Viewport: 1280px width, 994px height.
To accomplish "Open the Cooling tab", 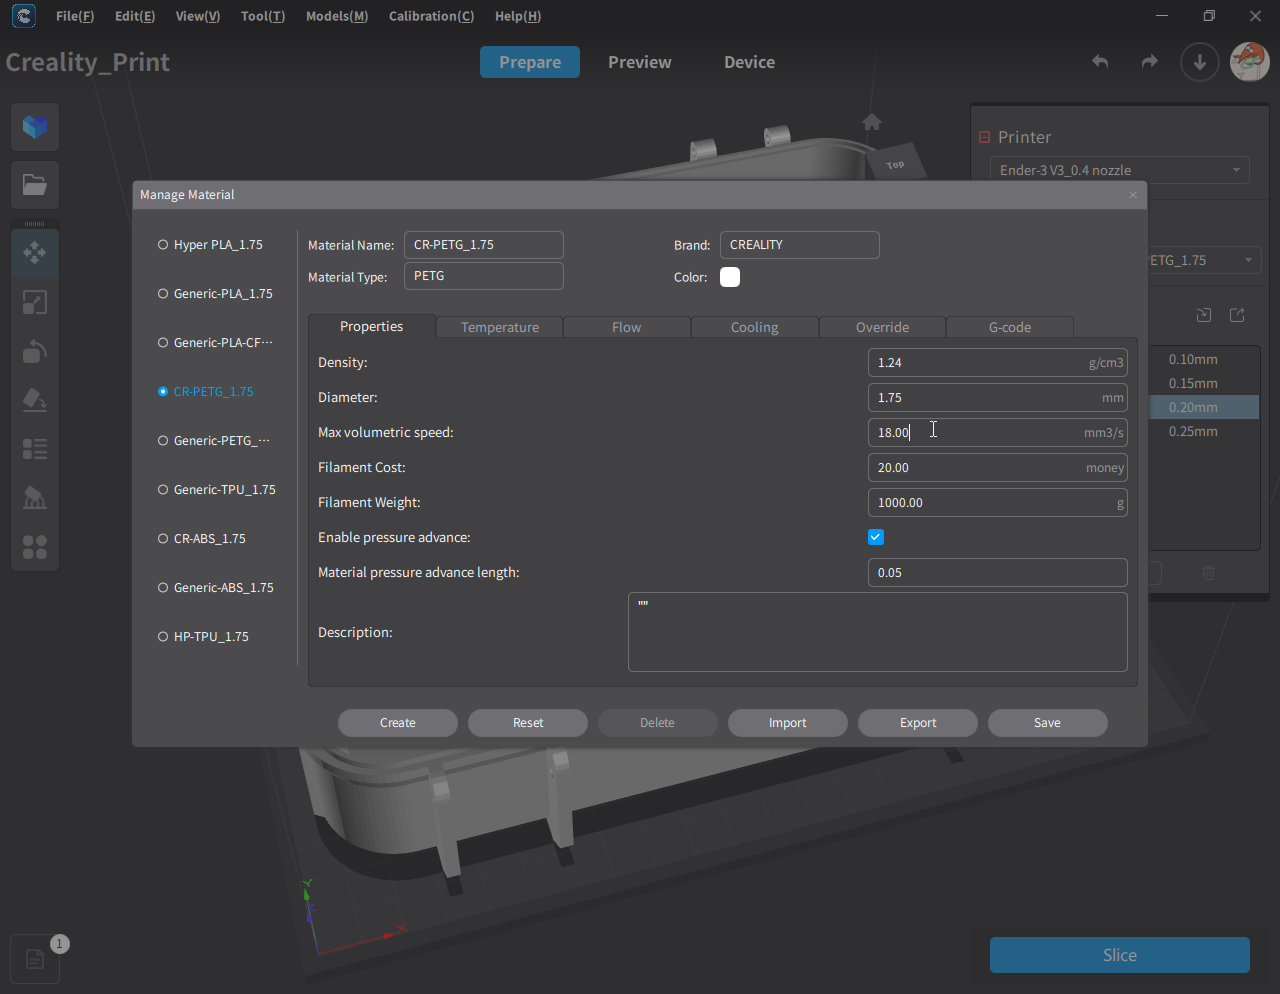I will coord(754,327).
